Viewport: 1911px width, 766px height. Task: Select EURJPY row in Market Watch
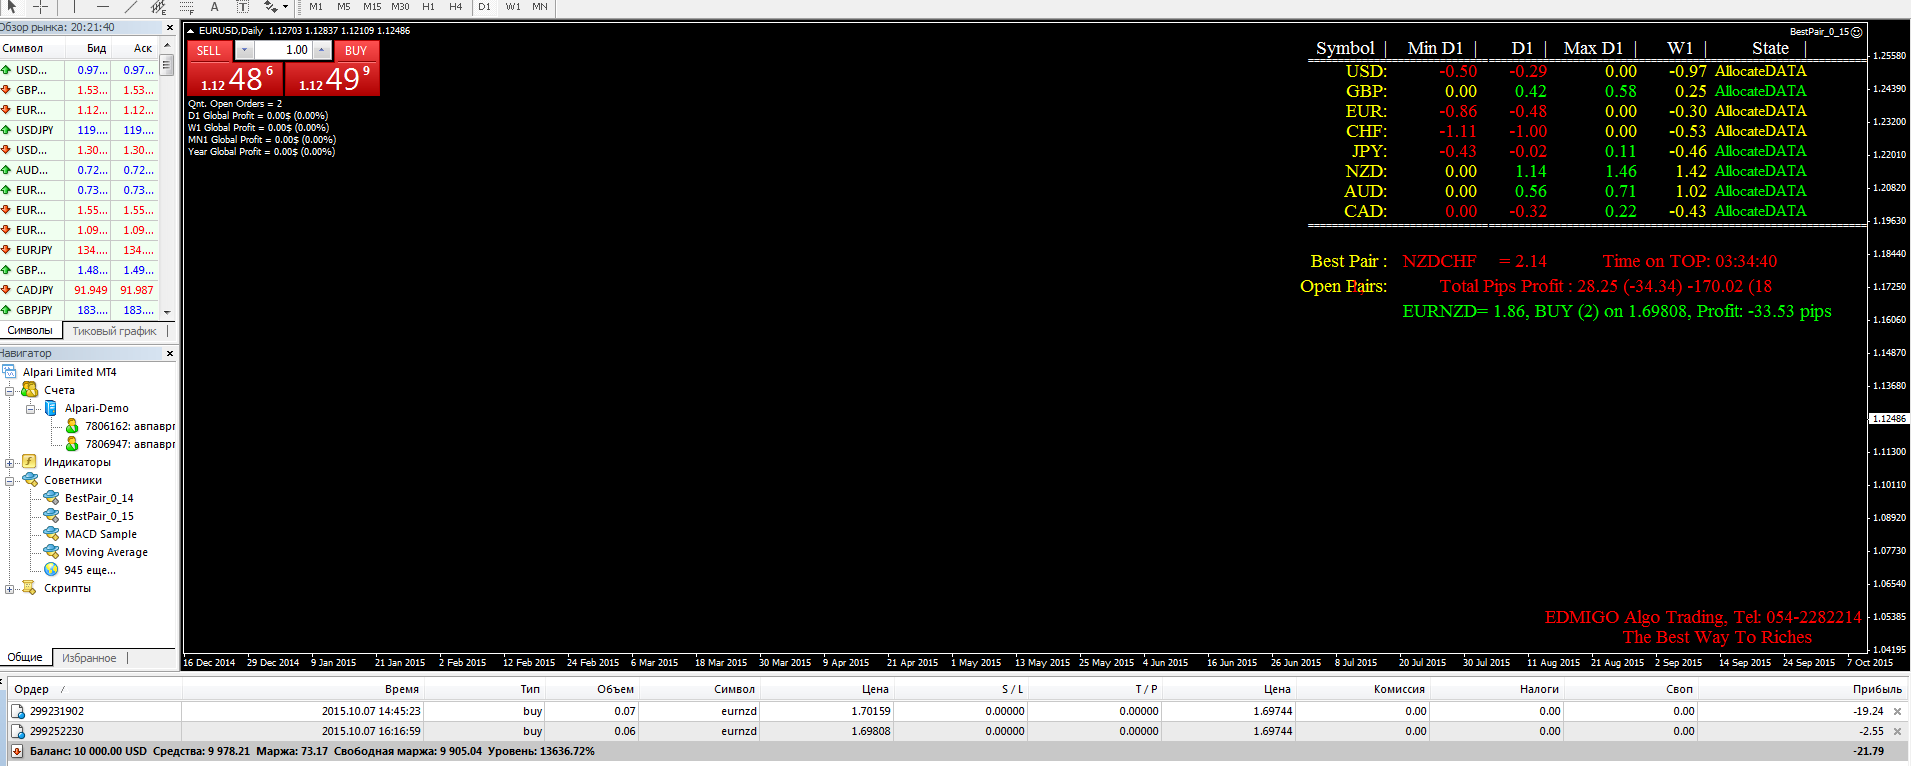coord(79,250)
